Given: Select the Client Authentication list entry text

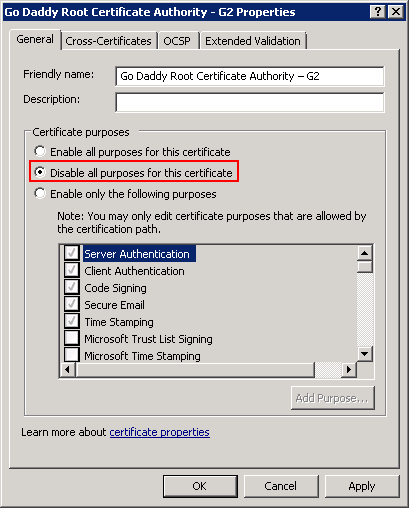Looking at the screenshot, I should point(134,271).
